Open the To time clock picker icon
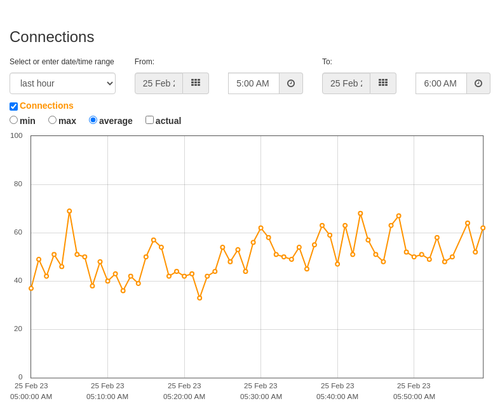The height and width of the screenshot is (403, 500). [x=478, y=83]
